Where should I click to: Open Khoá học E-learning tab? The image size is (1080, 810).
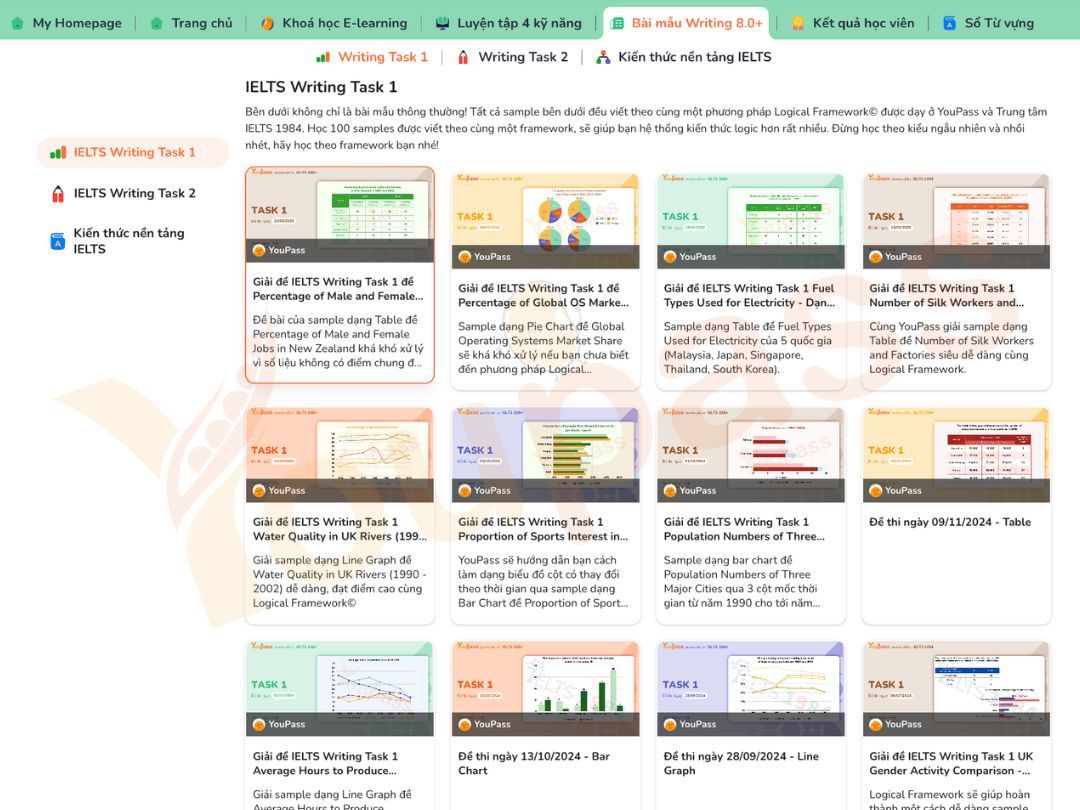(x=334, y=23)
